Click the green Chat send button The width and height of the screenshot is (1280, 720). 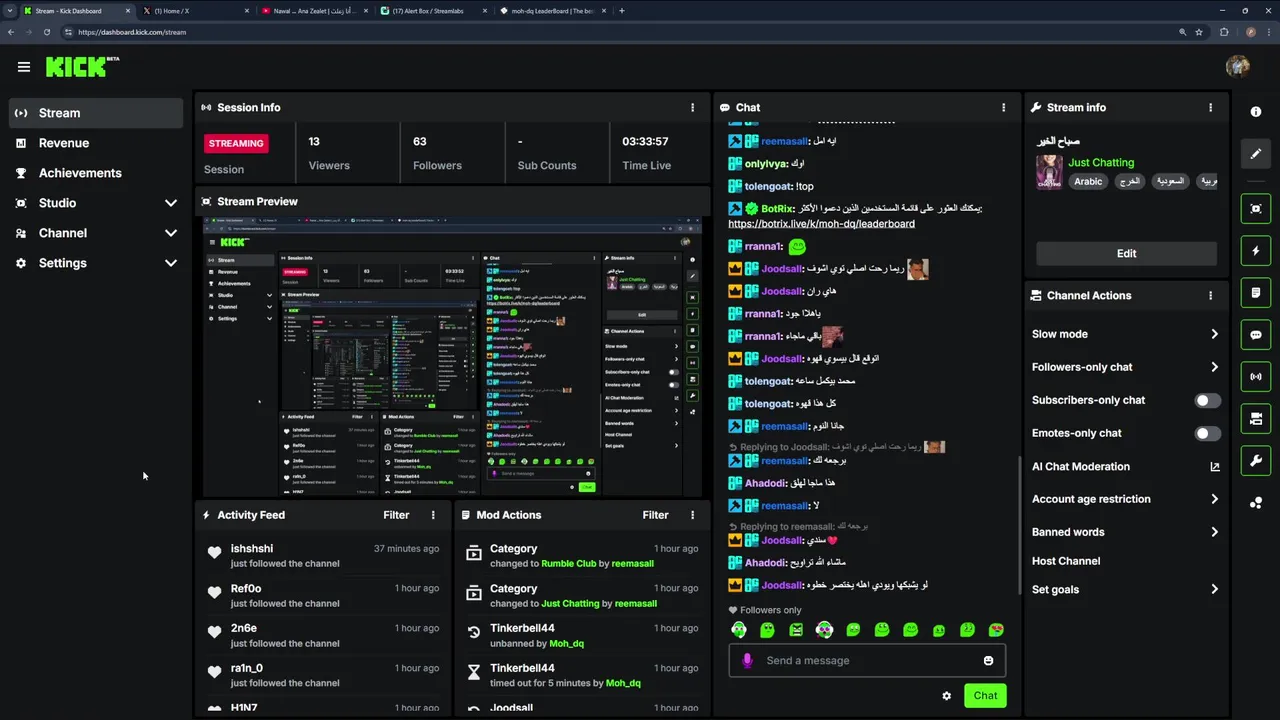(x=985, y=696)
